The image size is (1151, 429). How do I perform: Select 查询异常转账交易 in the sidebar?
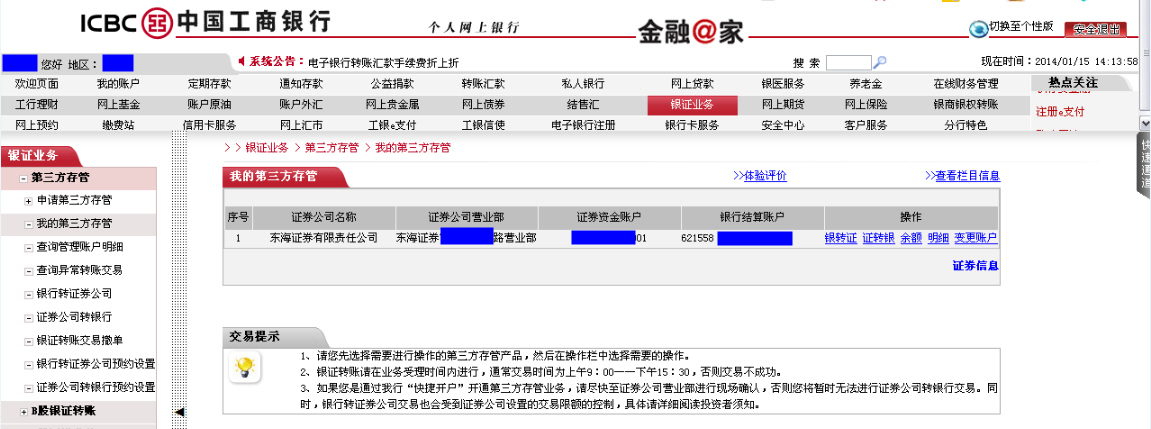click(x=80, y=270)
